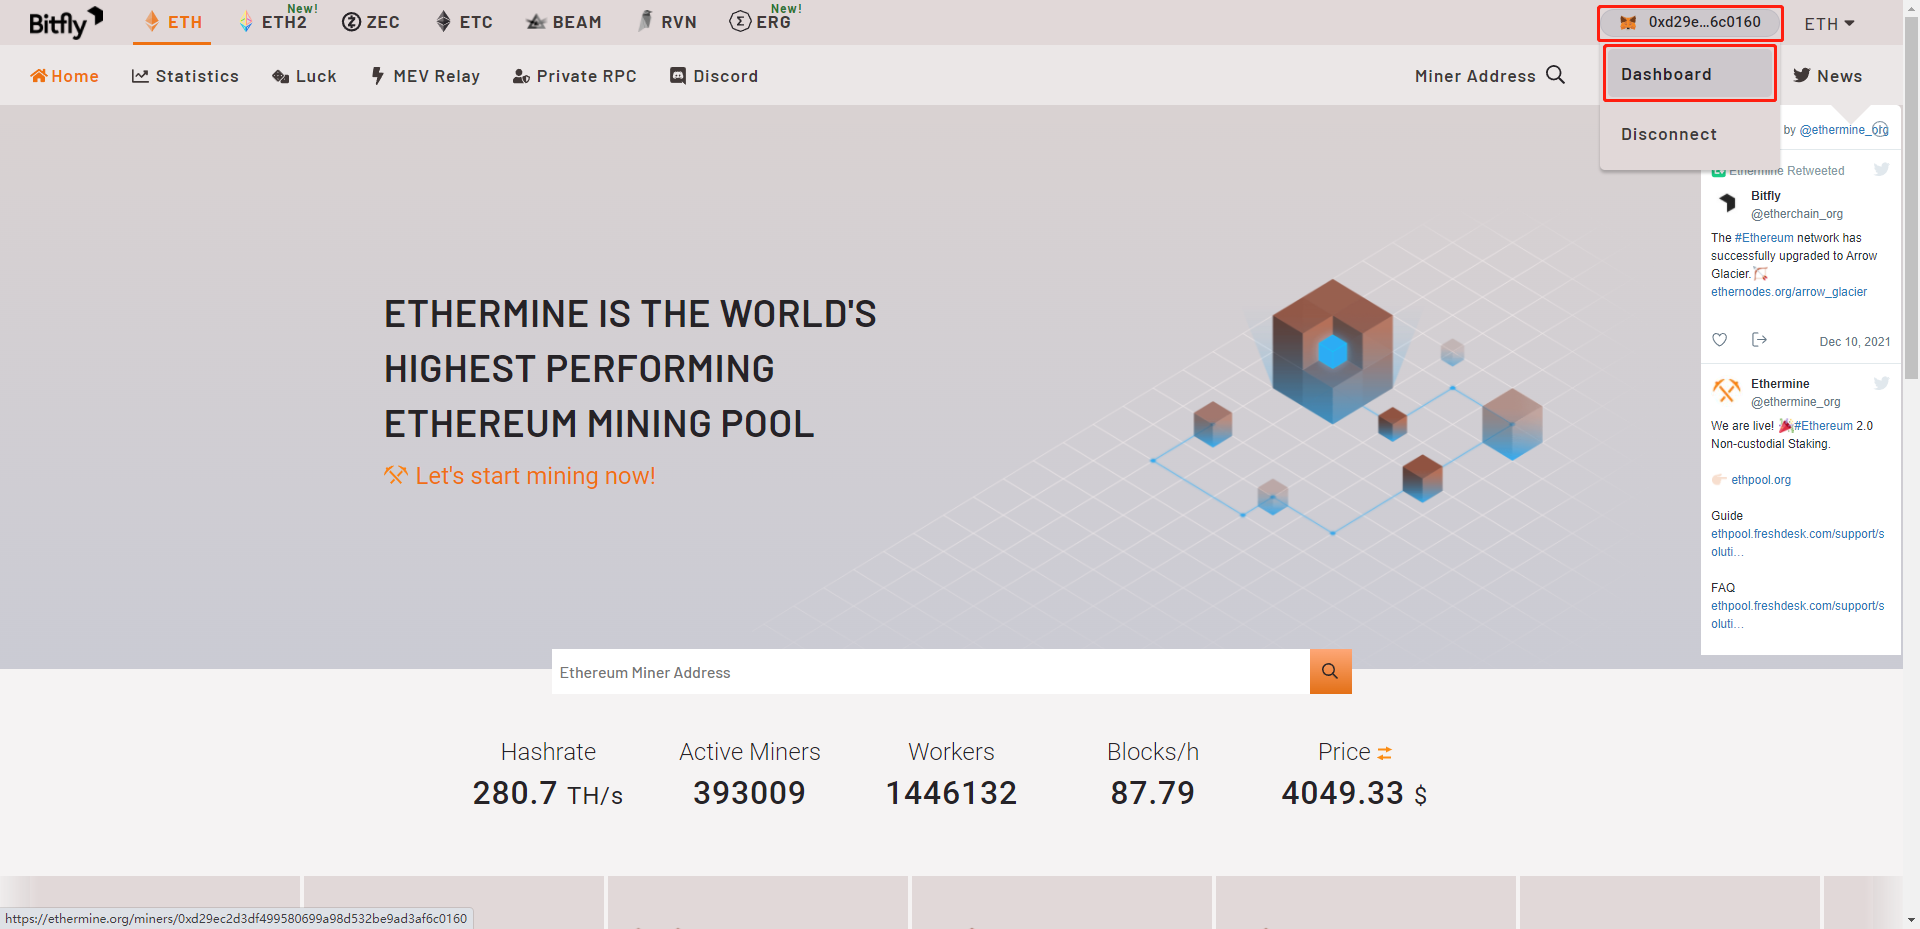Viewport: 1920px width, 929px height.
Task: Select the ZEC pool tab
Action: point(371,22)
